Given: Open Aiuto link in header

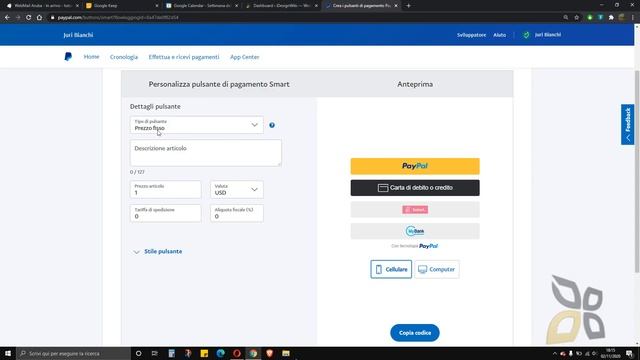Looking at the screenshot, I should (500, 35).
